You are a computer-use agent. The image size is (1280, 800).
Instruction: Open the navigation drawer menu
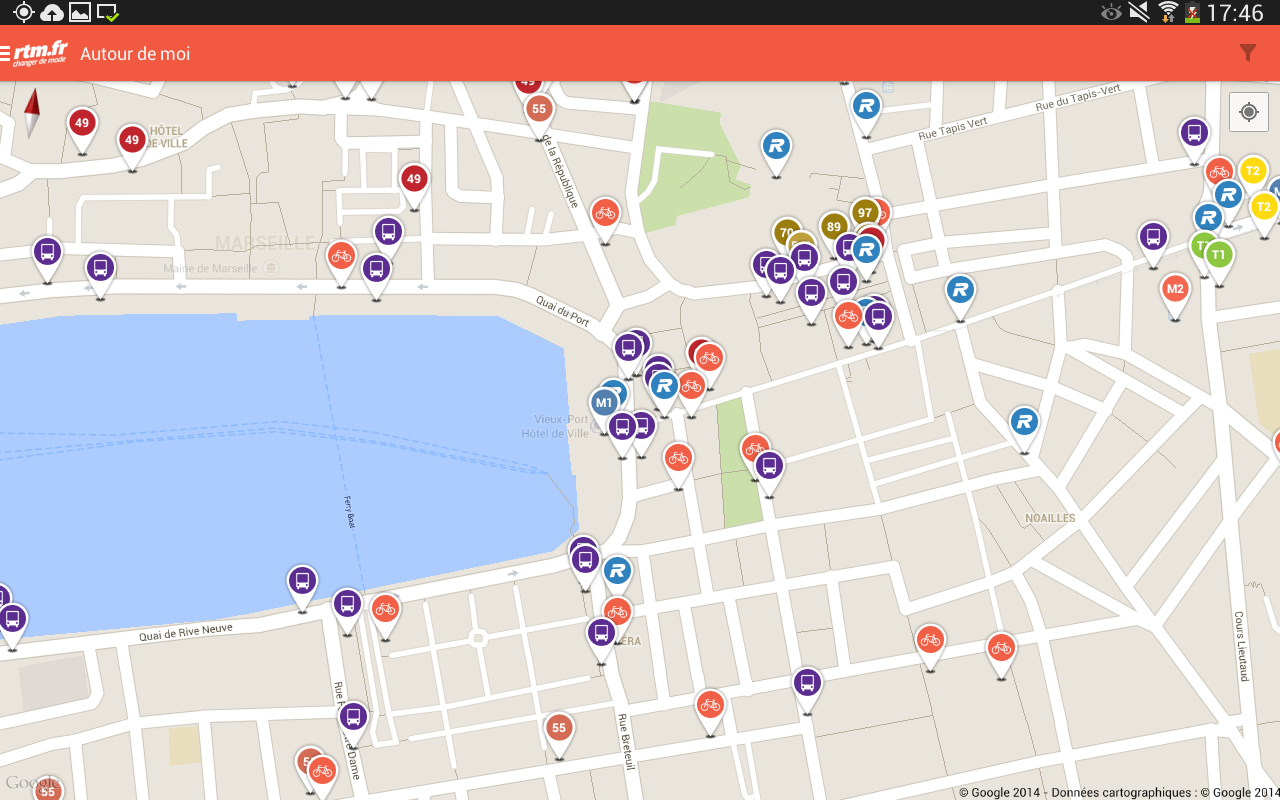8,53
